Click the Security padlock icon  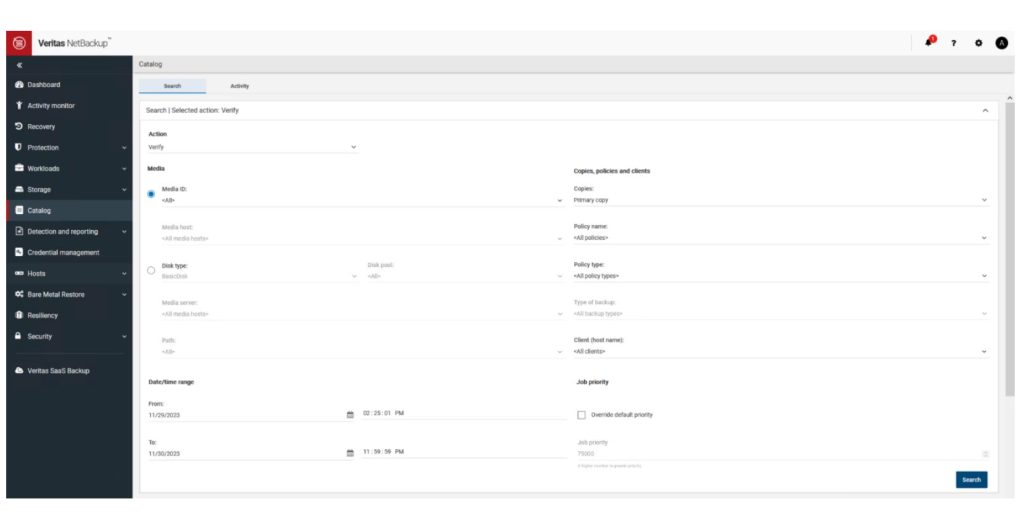(19, 336)
